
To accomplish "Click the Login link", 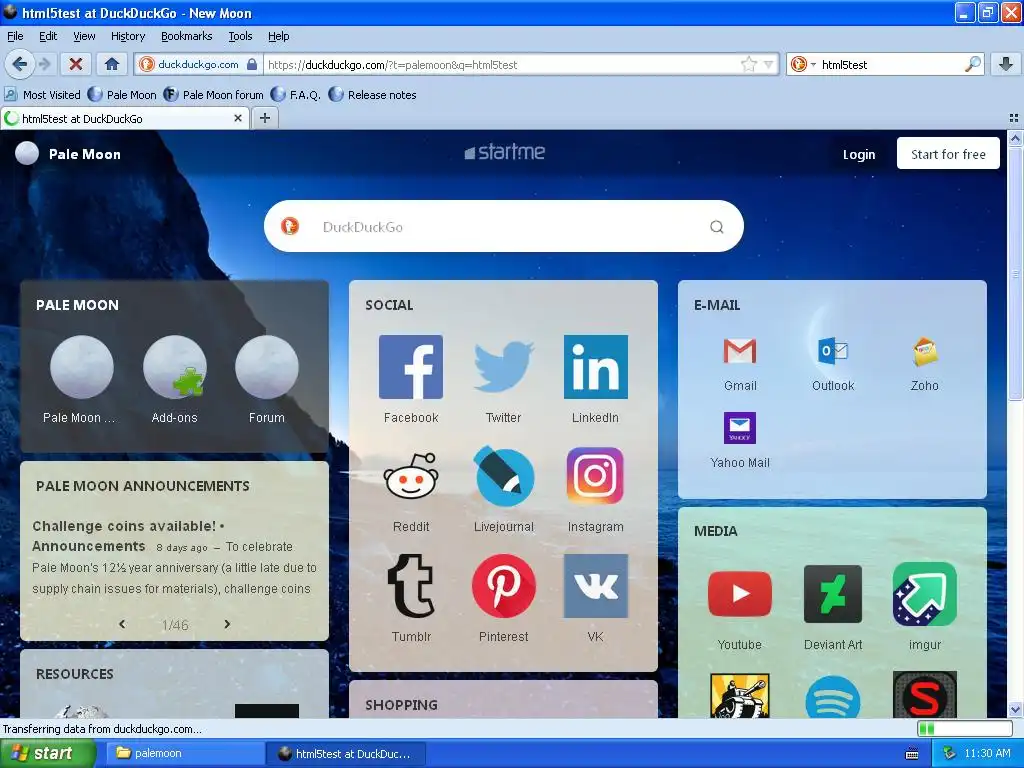I will [858, 154].
